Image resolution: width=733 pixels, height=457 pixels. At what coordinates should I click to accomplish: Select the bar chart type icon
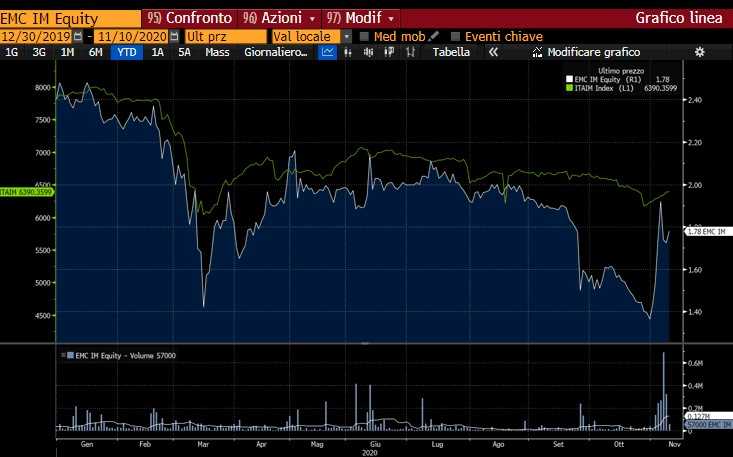(x=348, y=52)
